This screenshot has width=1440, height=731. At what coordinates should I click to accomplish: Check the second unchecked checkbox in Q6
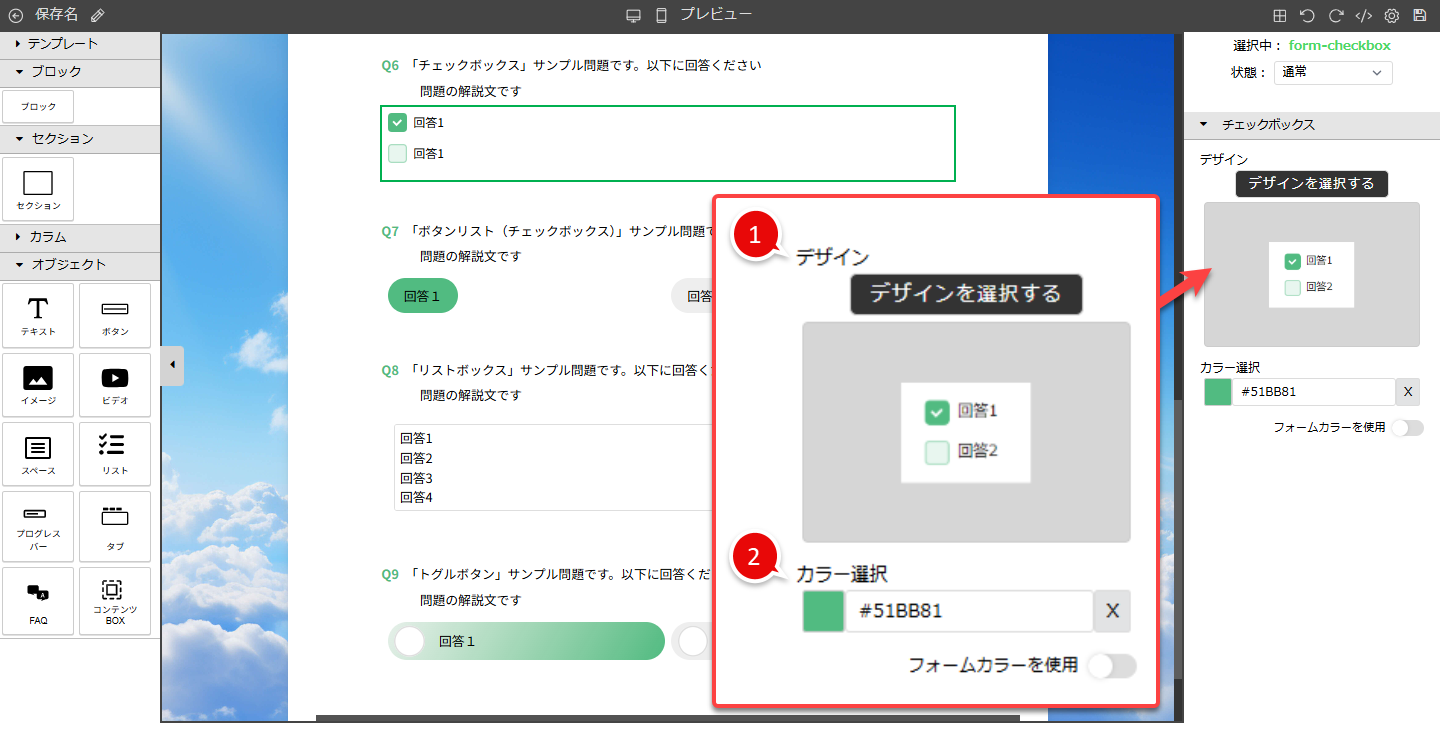tap(397, 153)
